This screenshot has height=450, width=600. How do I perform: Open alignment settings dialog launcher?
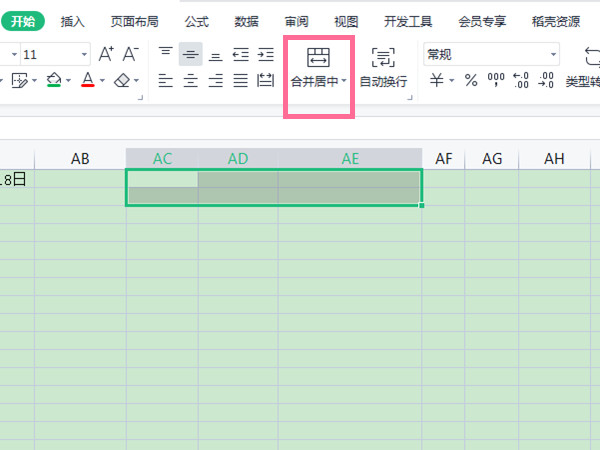(x=410, y=98)
